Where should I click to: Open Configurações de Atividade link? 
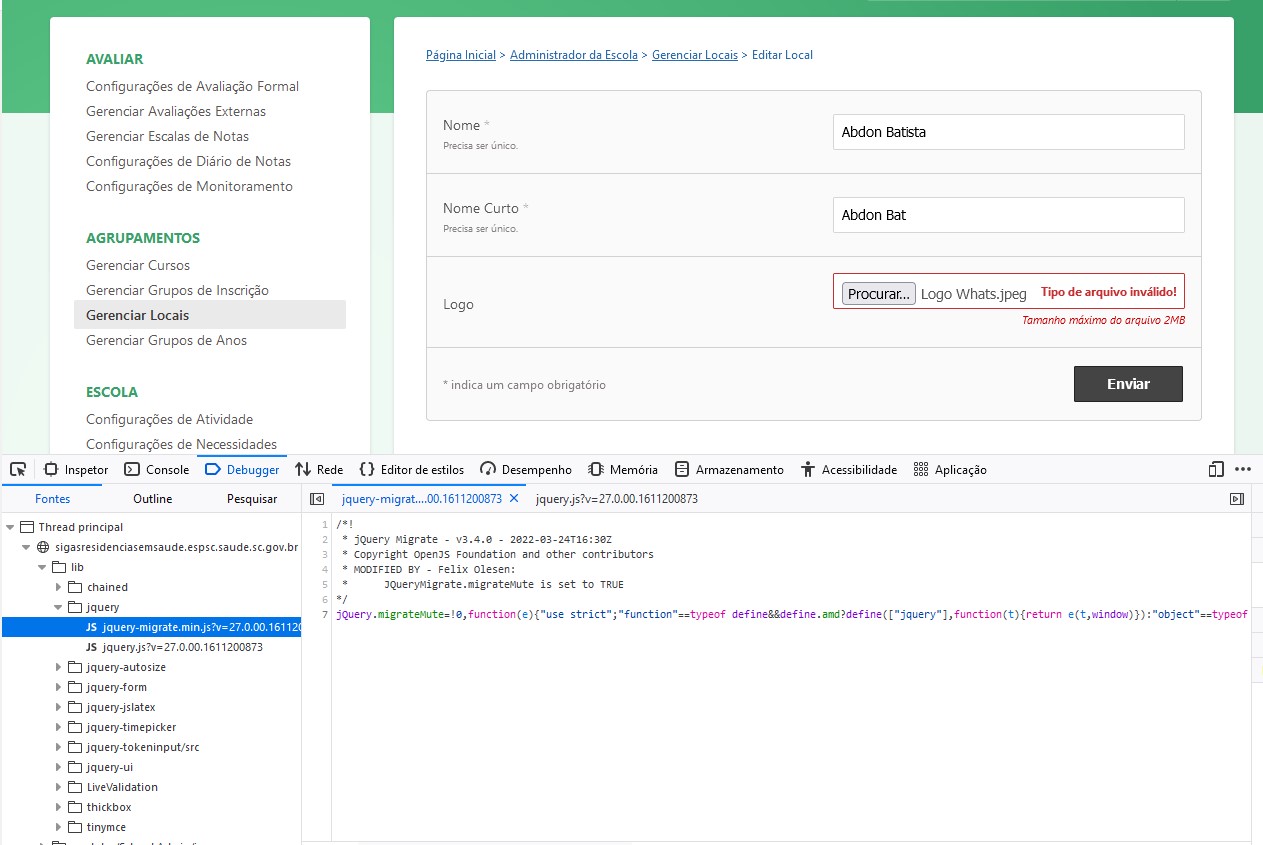click(170, 419)
